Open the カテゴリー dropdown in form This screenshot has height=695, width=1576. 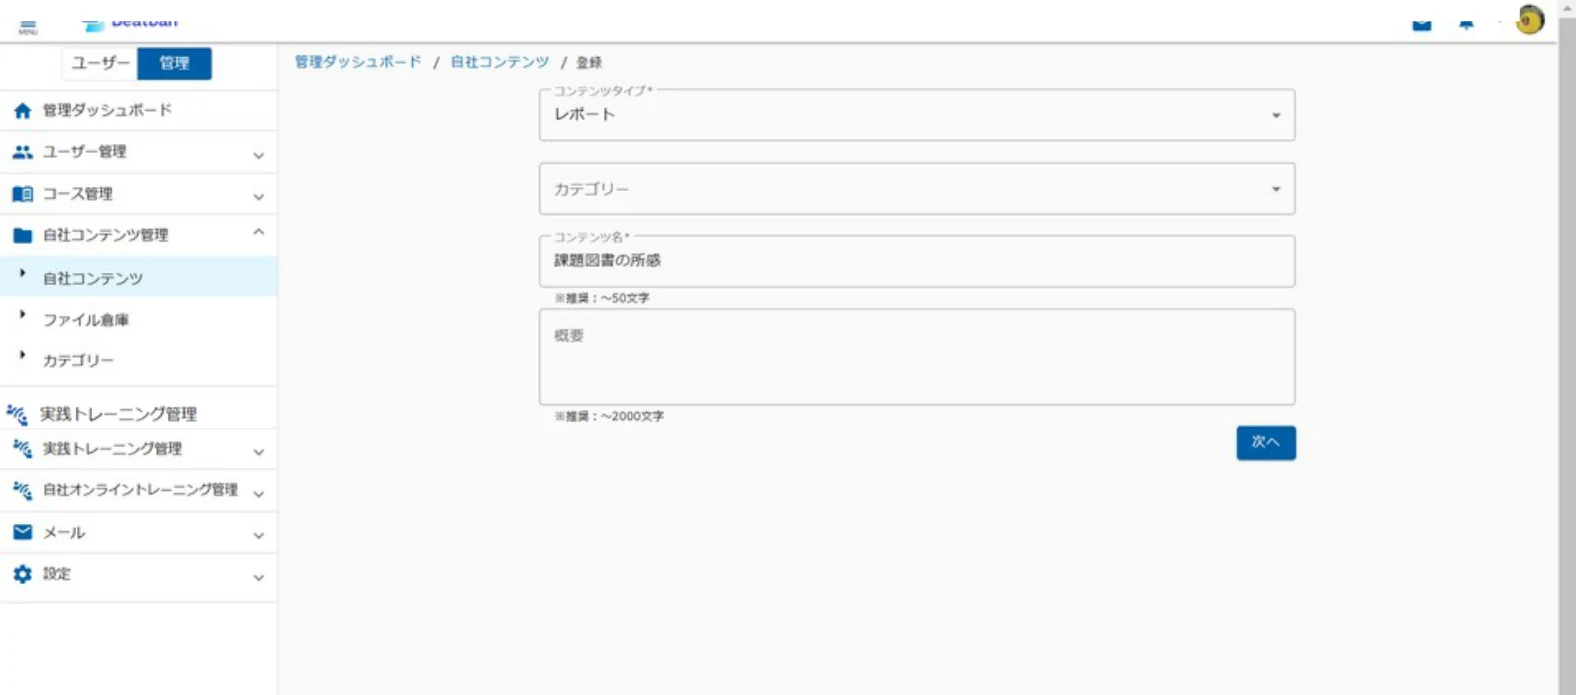tap(917, 189)
